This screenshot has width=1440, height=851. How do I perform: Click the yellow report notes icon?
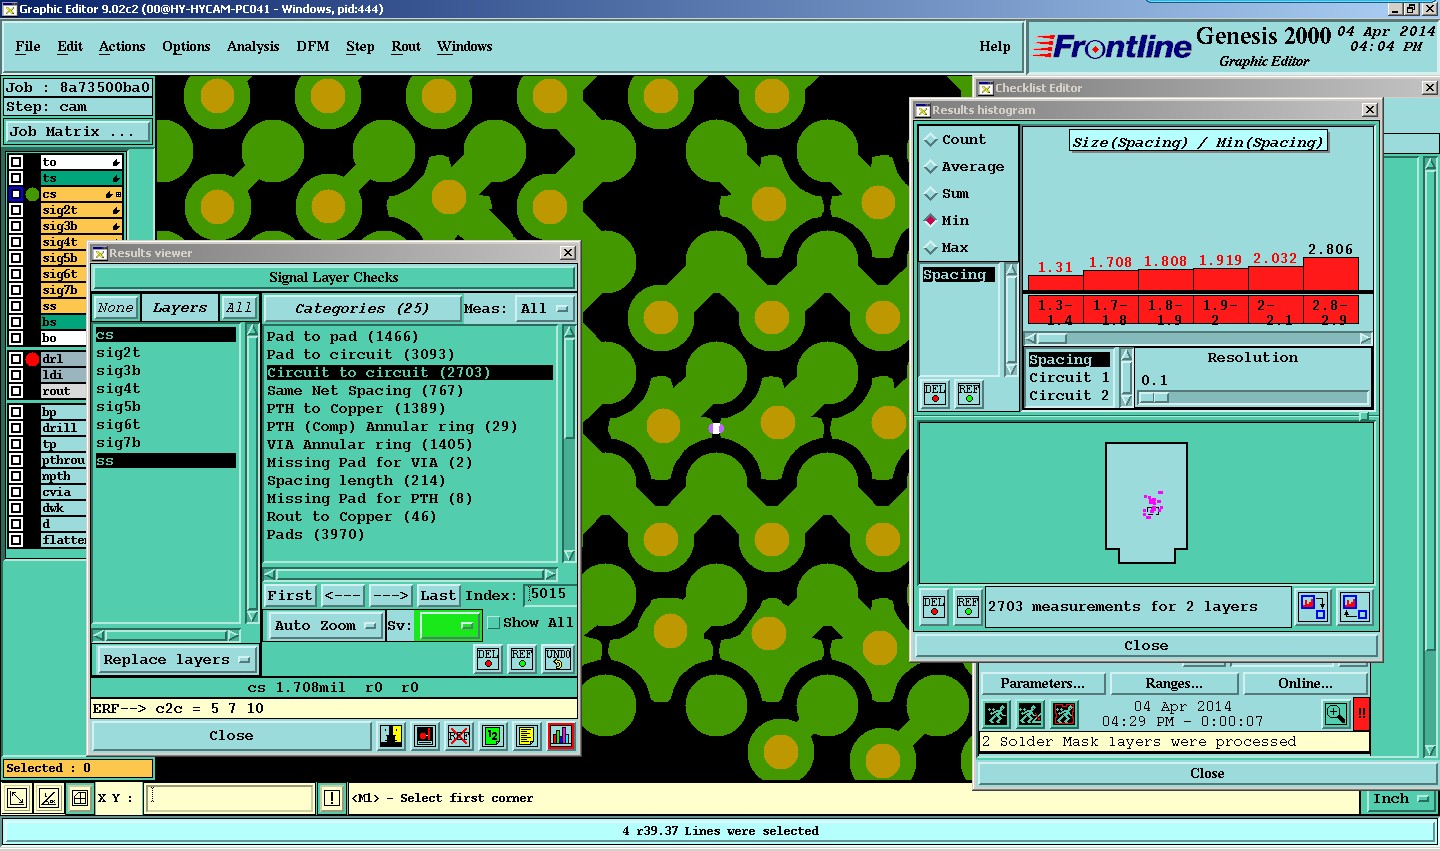click(x=527, y=737)
